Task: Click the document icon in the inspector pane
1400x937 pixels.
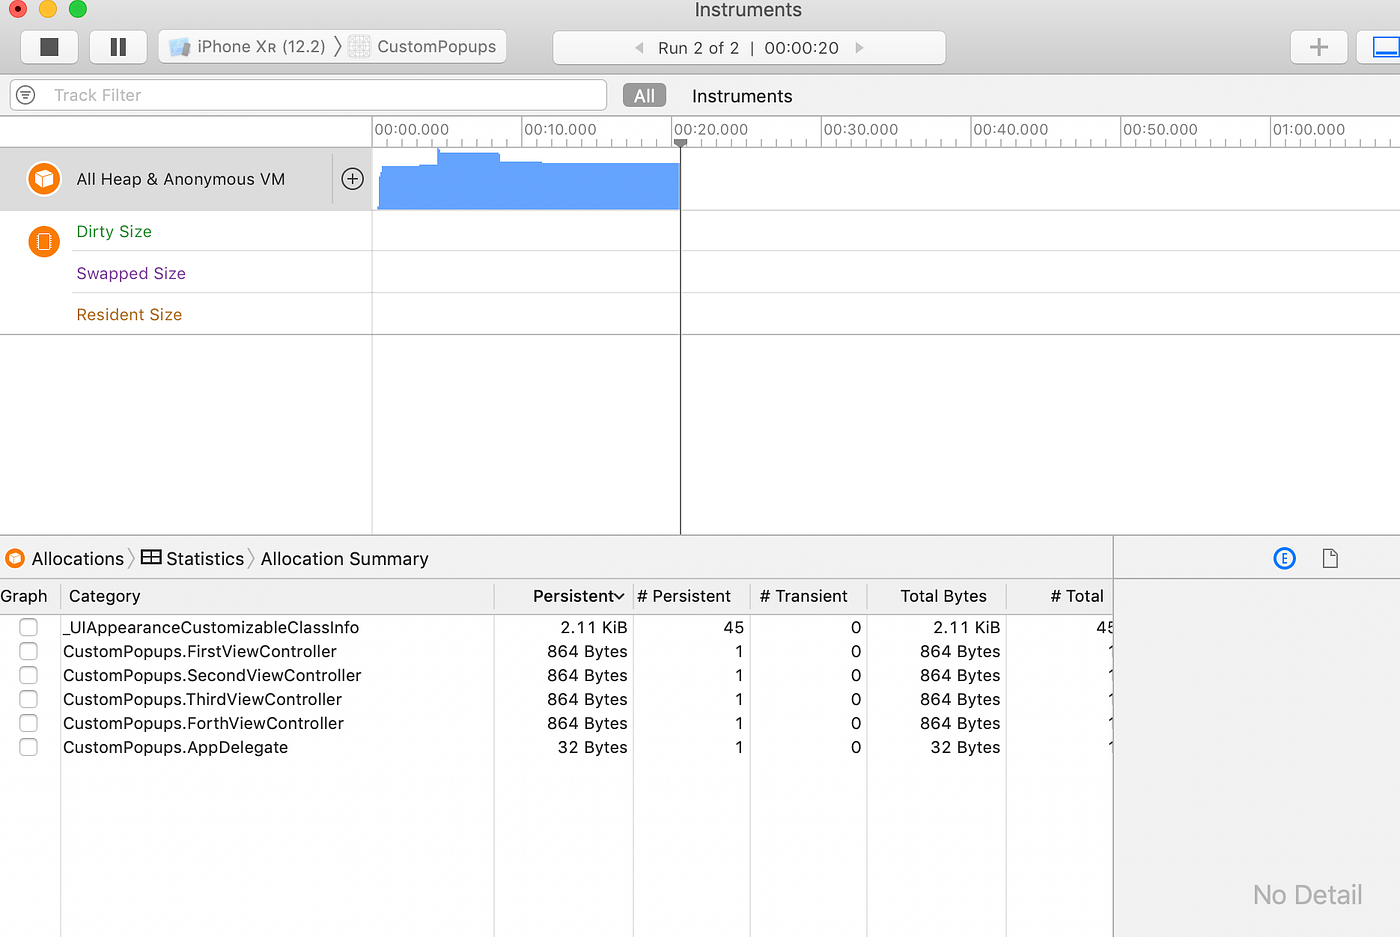Action: (1330, 558)
